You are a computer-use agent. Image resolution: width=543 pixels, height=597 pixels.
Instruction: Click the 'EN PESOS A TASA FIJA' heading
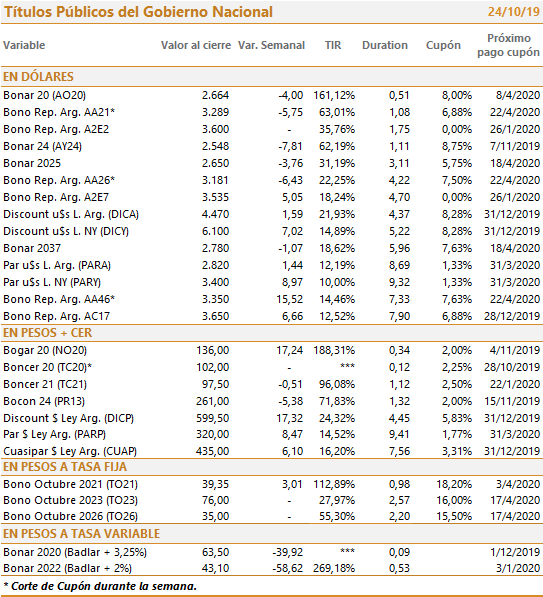coord(65,467)
